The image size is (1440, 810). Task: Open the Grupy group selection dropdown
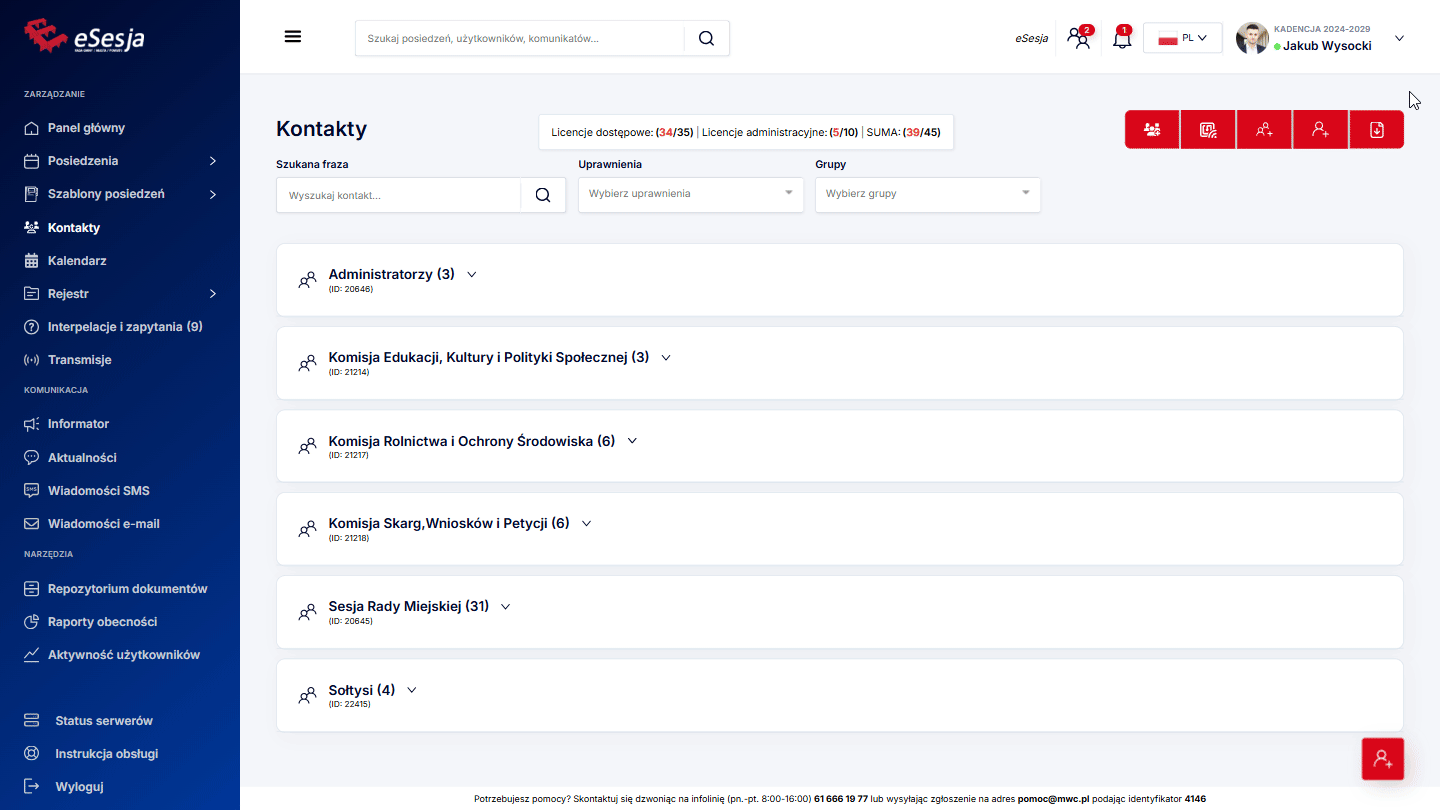(x=927, y=194)
